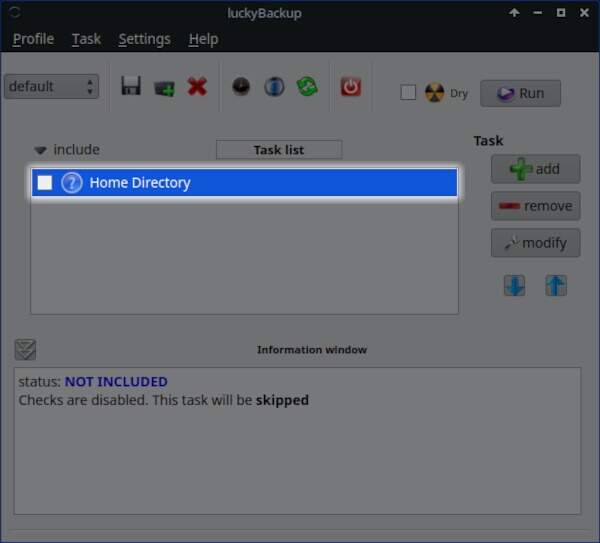Image resolution: width=600 pixels, height=543 pixels.
Task: Click the window menu icon in title bar
Action: 15,13
